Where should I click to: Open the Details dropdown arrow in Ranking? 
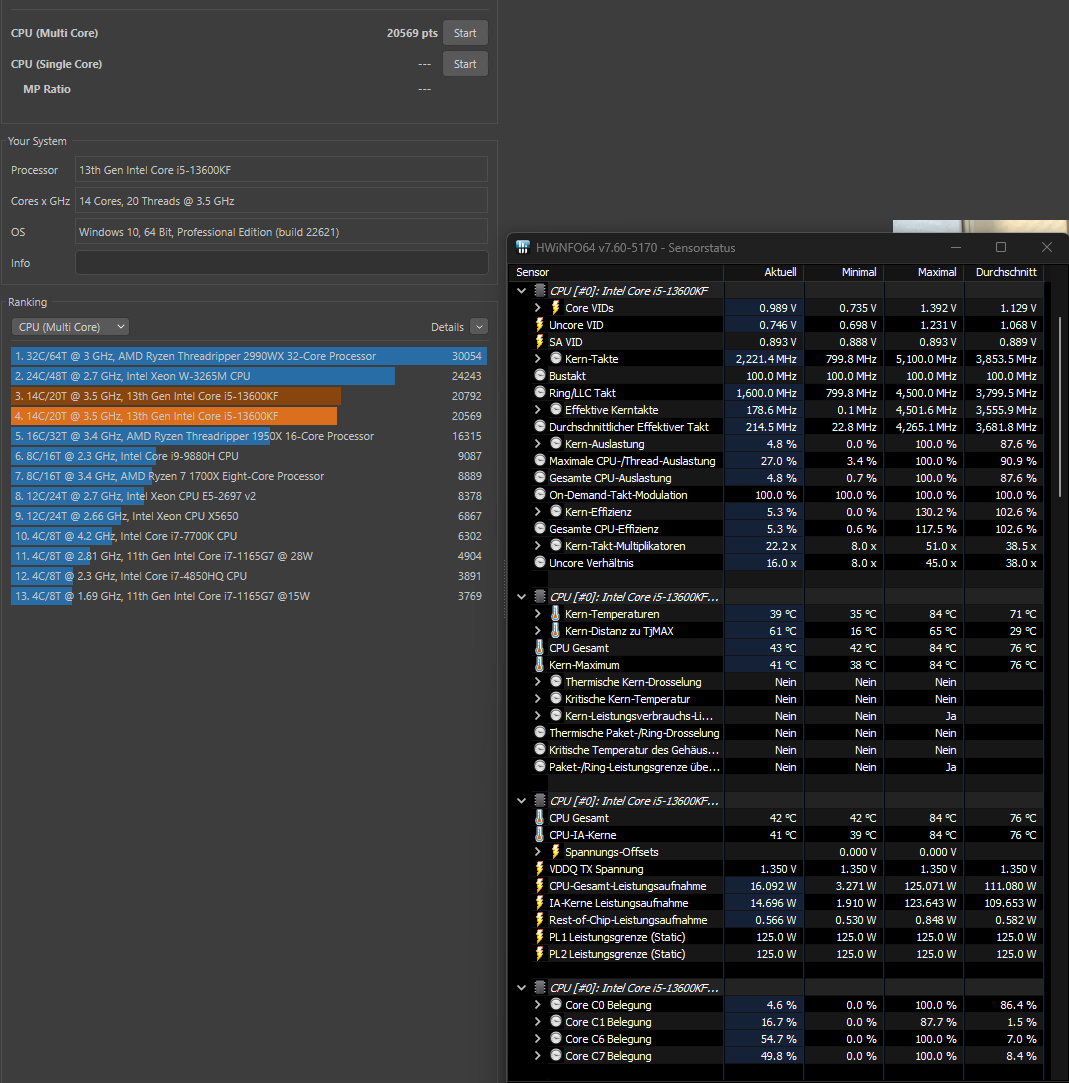click(x=479, y=327)
